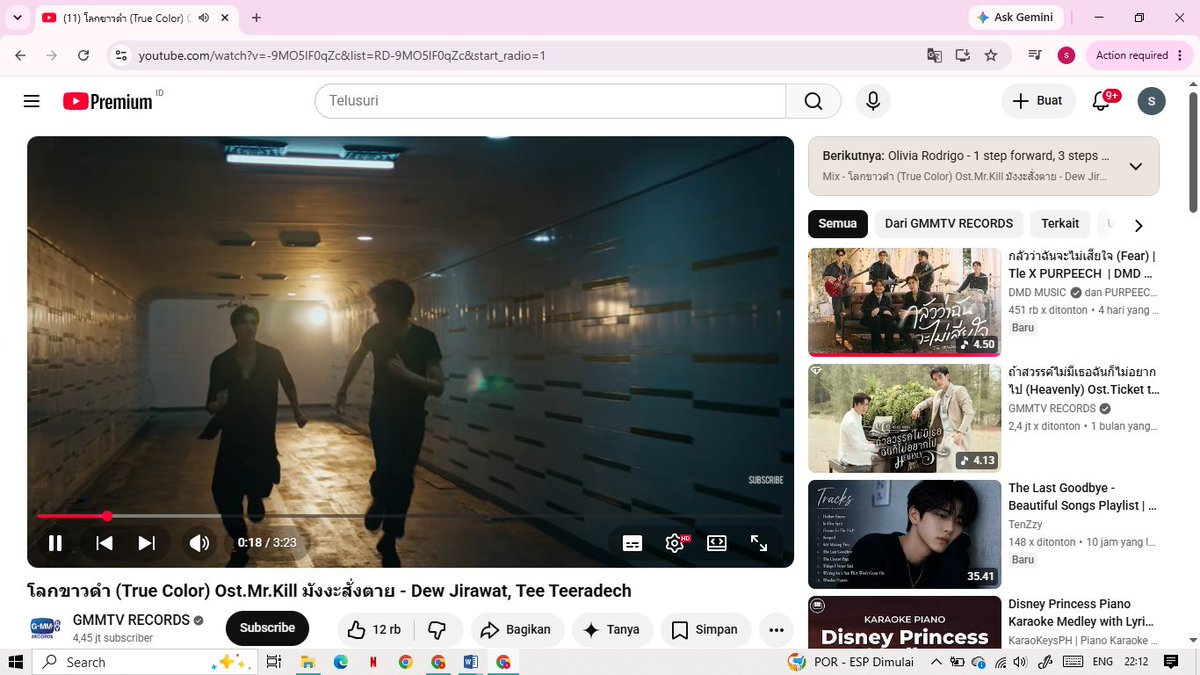Click the Subscribe button
Image resolution: width=1200 pixels, height=675 pixels.
(267, 628)
